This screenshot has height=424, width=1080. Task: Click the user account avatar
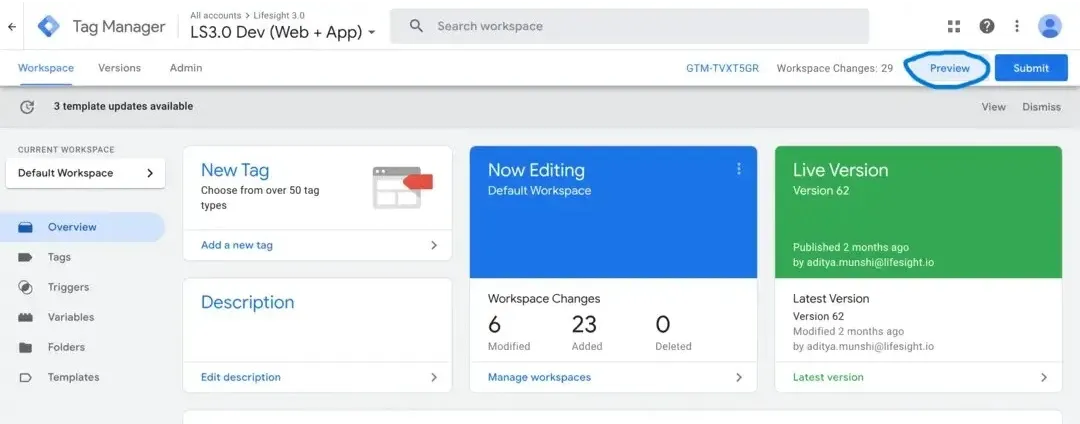(1050, 26)
